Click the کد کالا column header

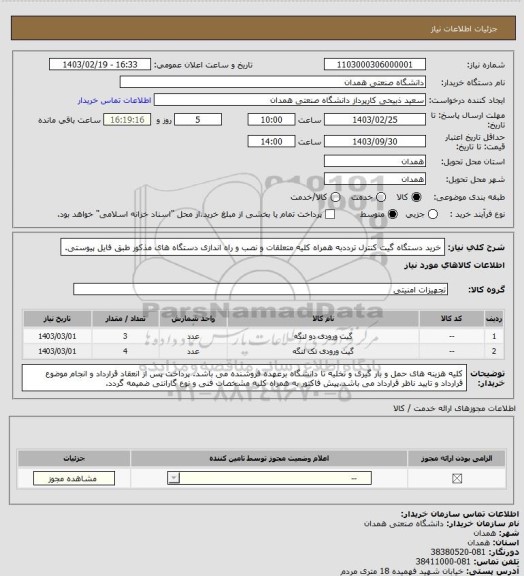pos(452,319)
